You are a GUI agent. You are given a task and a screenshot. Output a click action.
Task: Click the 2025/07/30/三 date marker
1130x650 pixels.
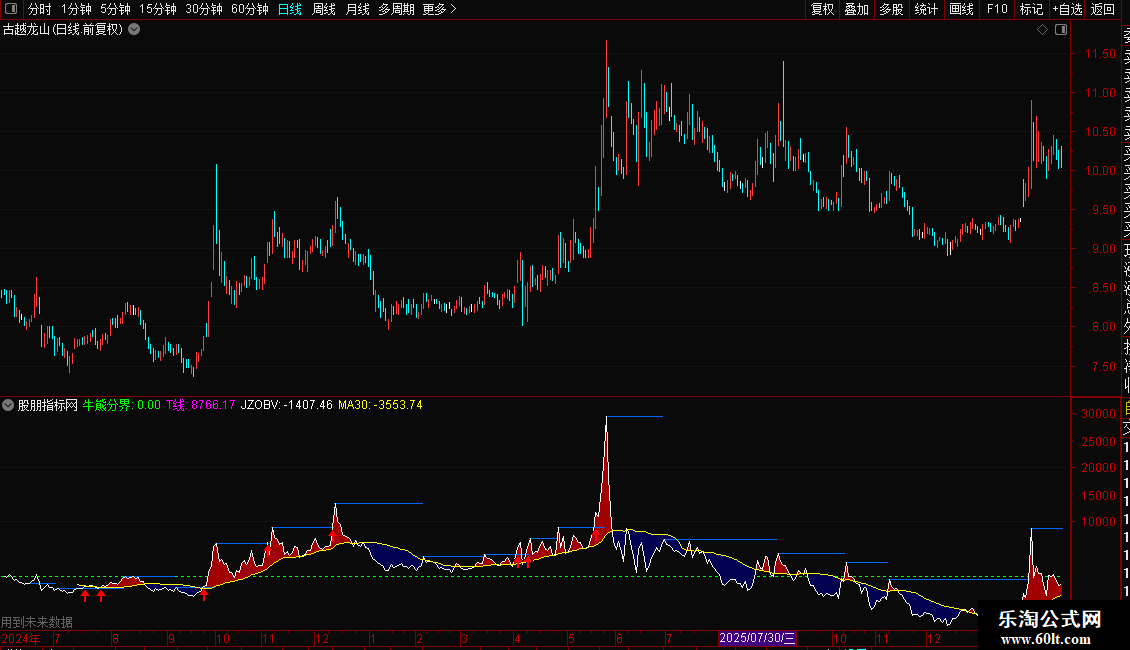[x=757, y=638]
